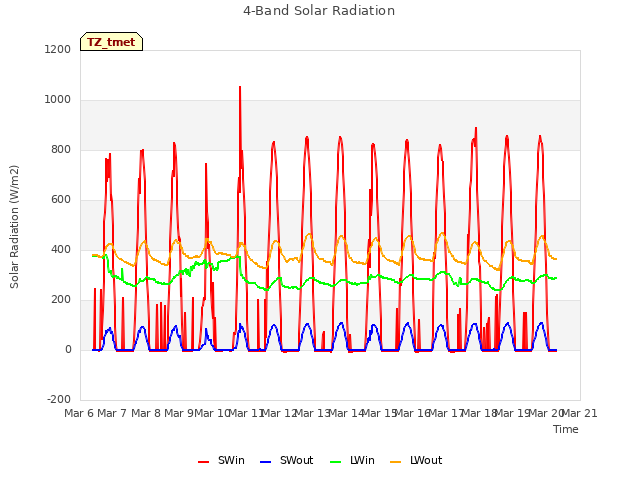
Task: Toggle the LWin series in the legend
Action: 352,460
